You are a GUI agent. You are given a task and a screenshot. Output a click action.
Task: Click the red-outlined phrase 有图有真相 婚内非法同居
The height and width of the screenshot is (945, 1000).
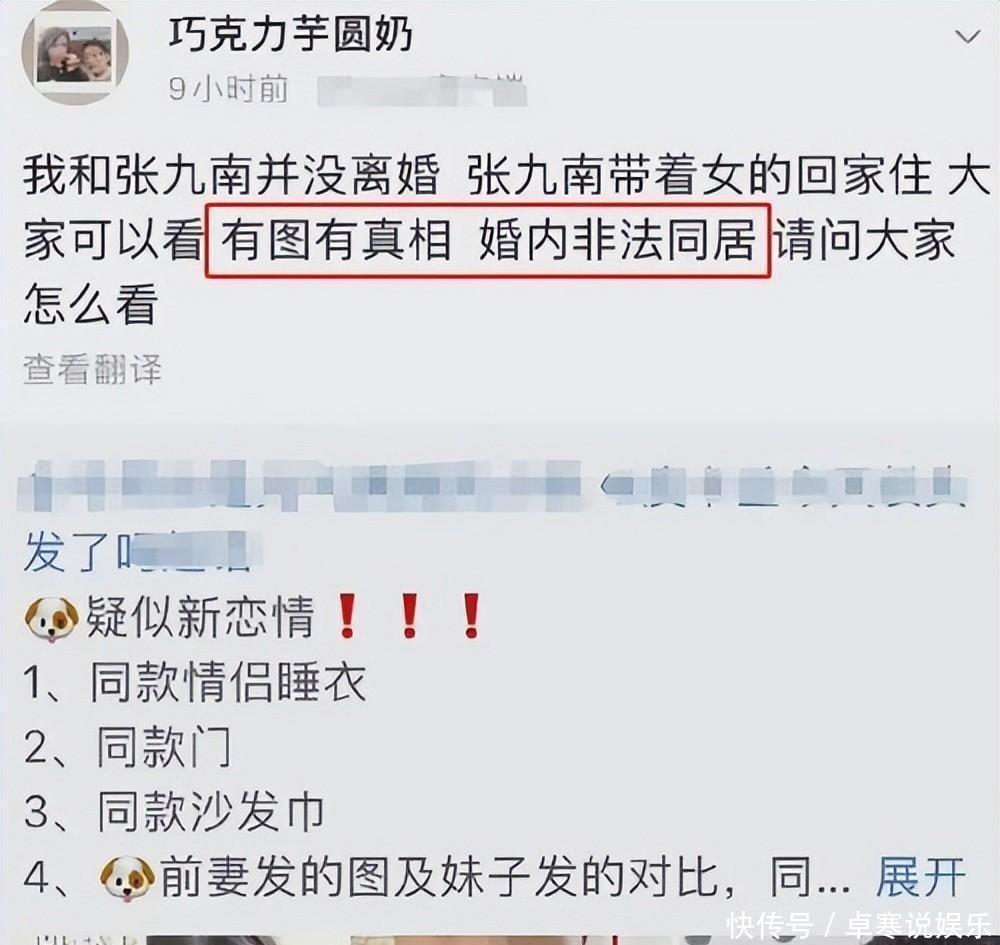pyautogui.click(x=489, y=240)
